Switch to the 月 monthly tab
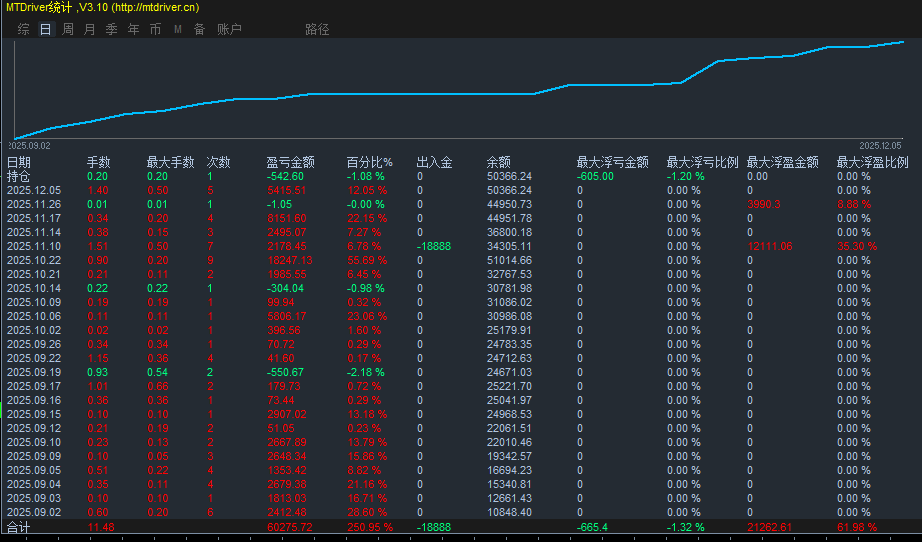This screenshot has width=922, height=542. pos(89,29)
